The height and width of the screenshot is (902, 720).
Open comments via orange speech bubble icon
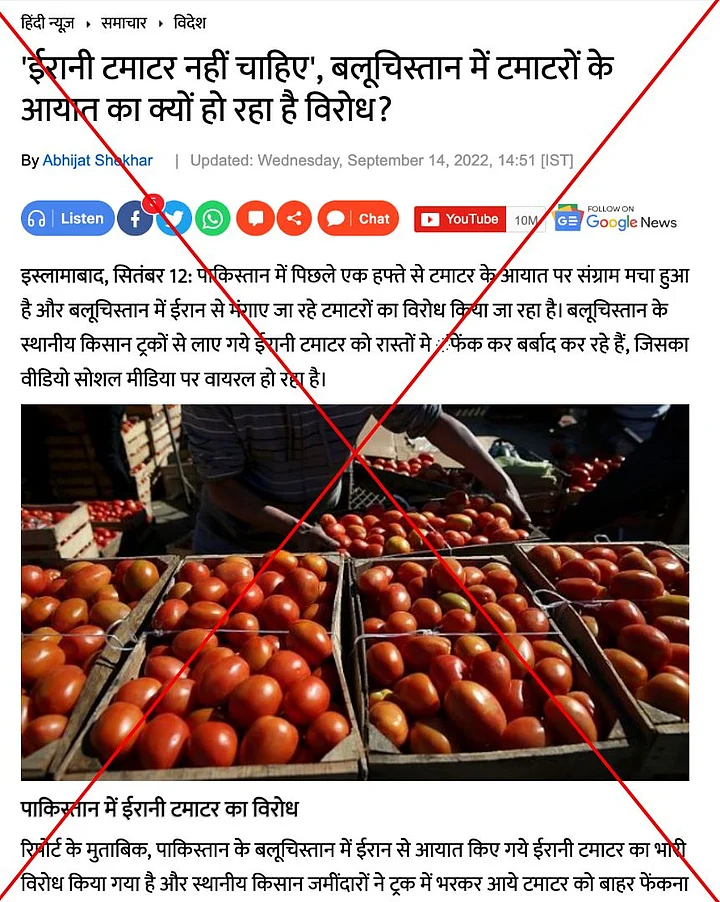[255, 219]
